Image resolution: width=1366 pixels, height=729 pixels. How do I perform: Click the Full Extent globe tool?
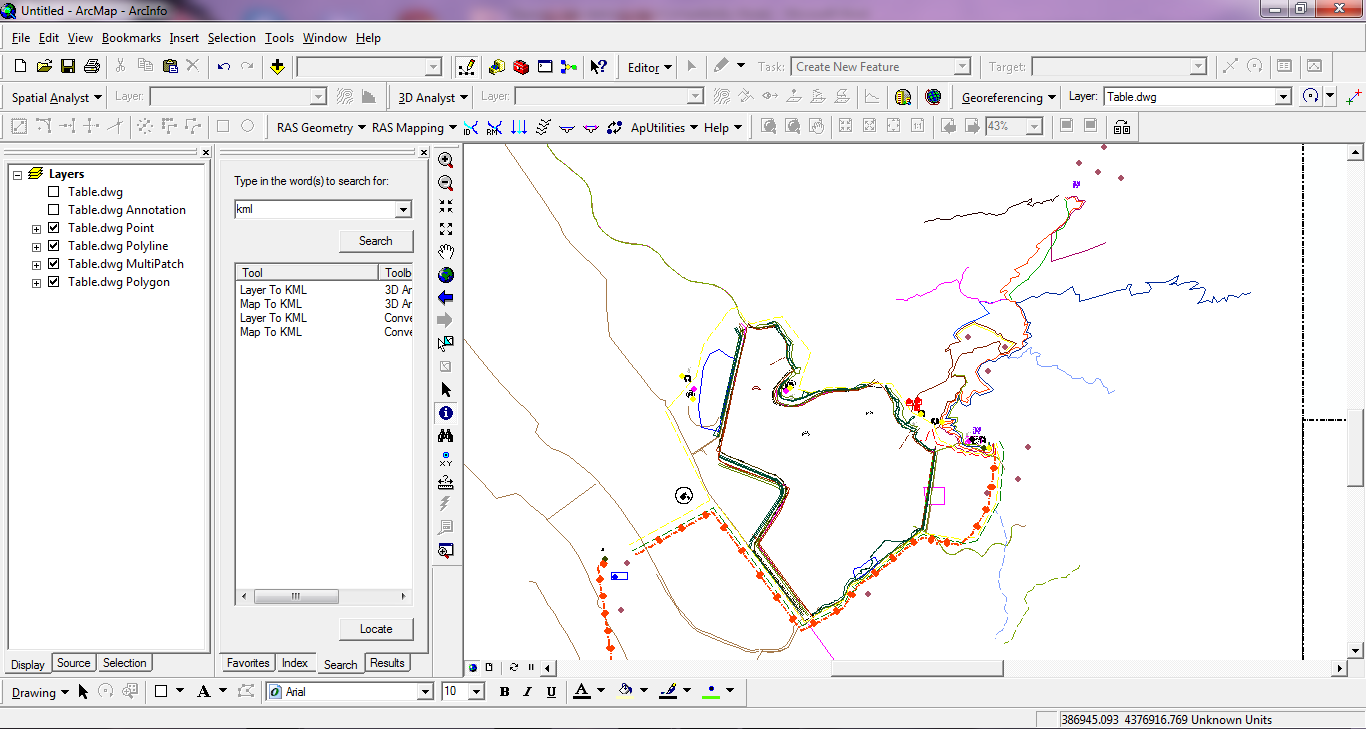(x=446, y=275)
